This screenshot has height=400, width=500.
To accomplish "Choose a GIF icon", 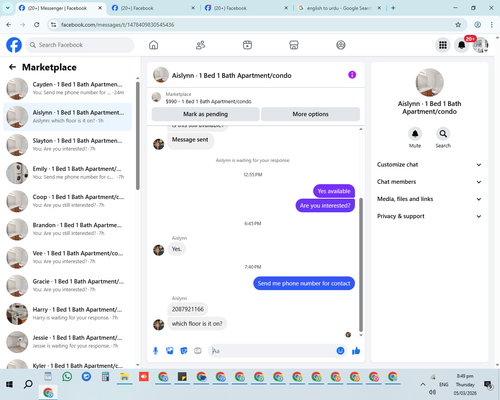I will tap(198, 351).
